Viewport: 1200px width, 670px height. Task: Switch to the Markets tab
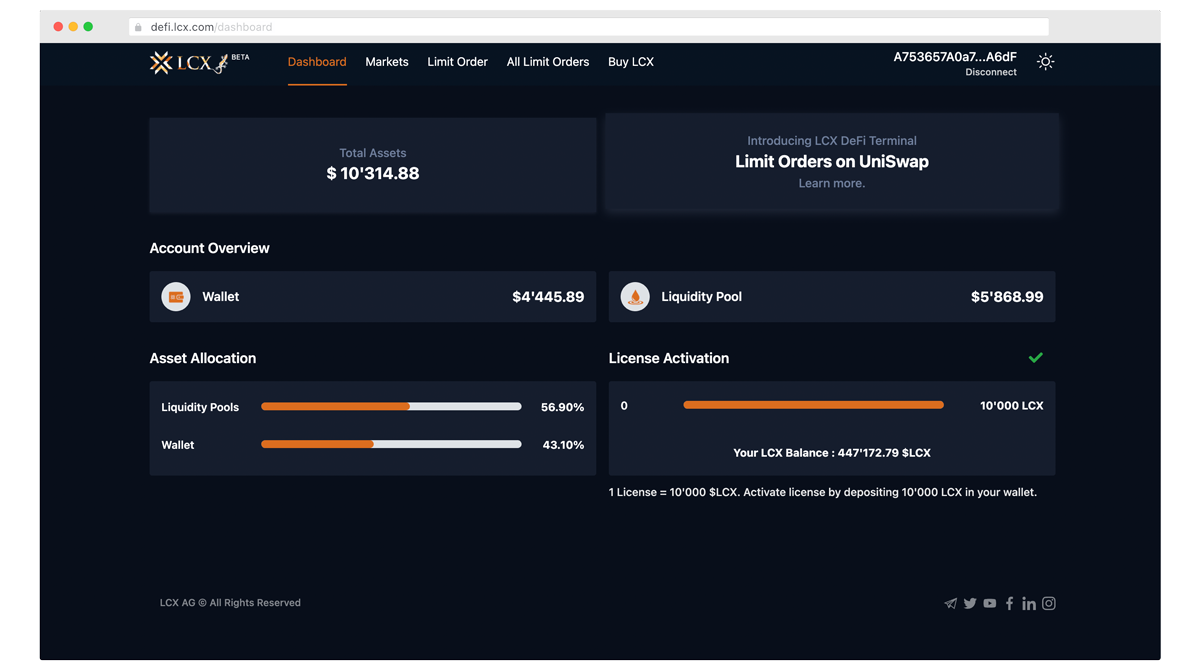(x=387, y=62)
